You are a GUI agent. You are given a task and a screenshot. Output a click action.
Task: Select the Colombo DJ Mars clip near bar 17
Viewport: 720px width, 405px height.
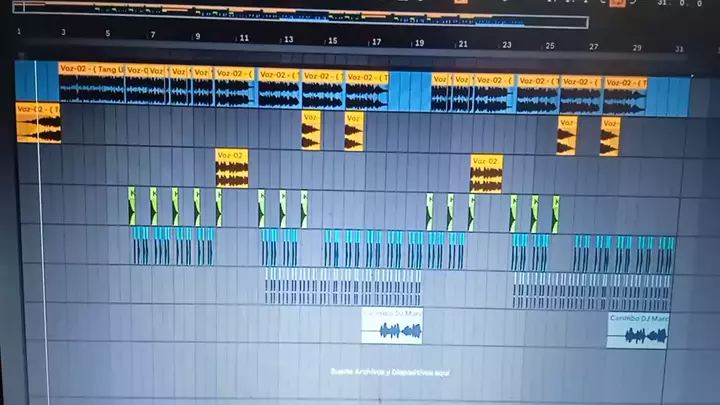pos(391,326)
